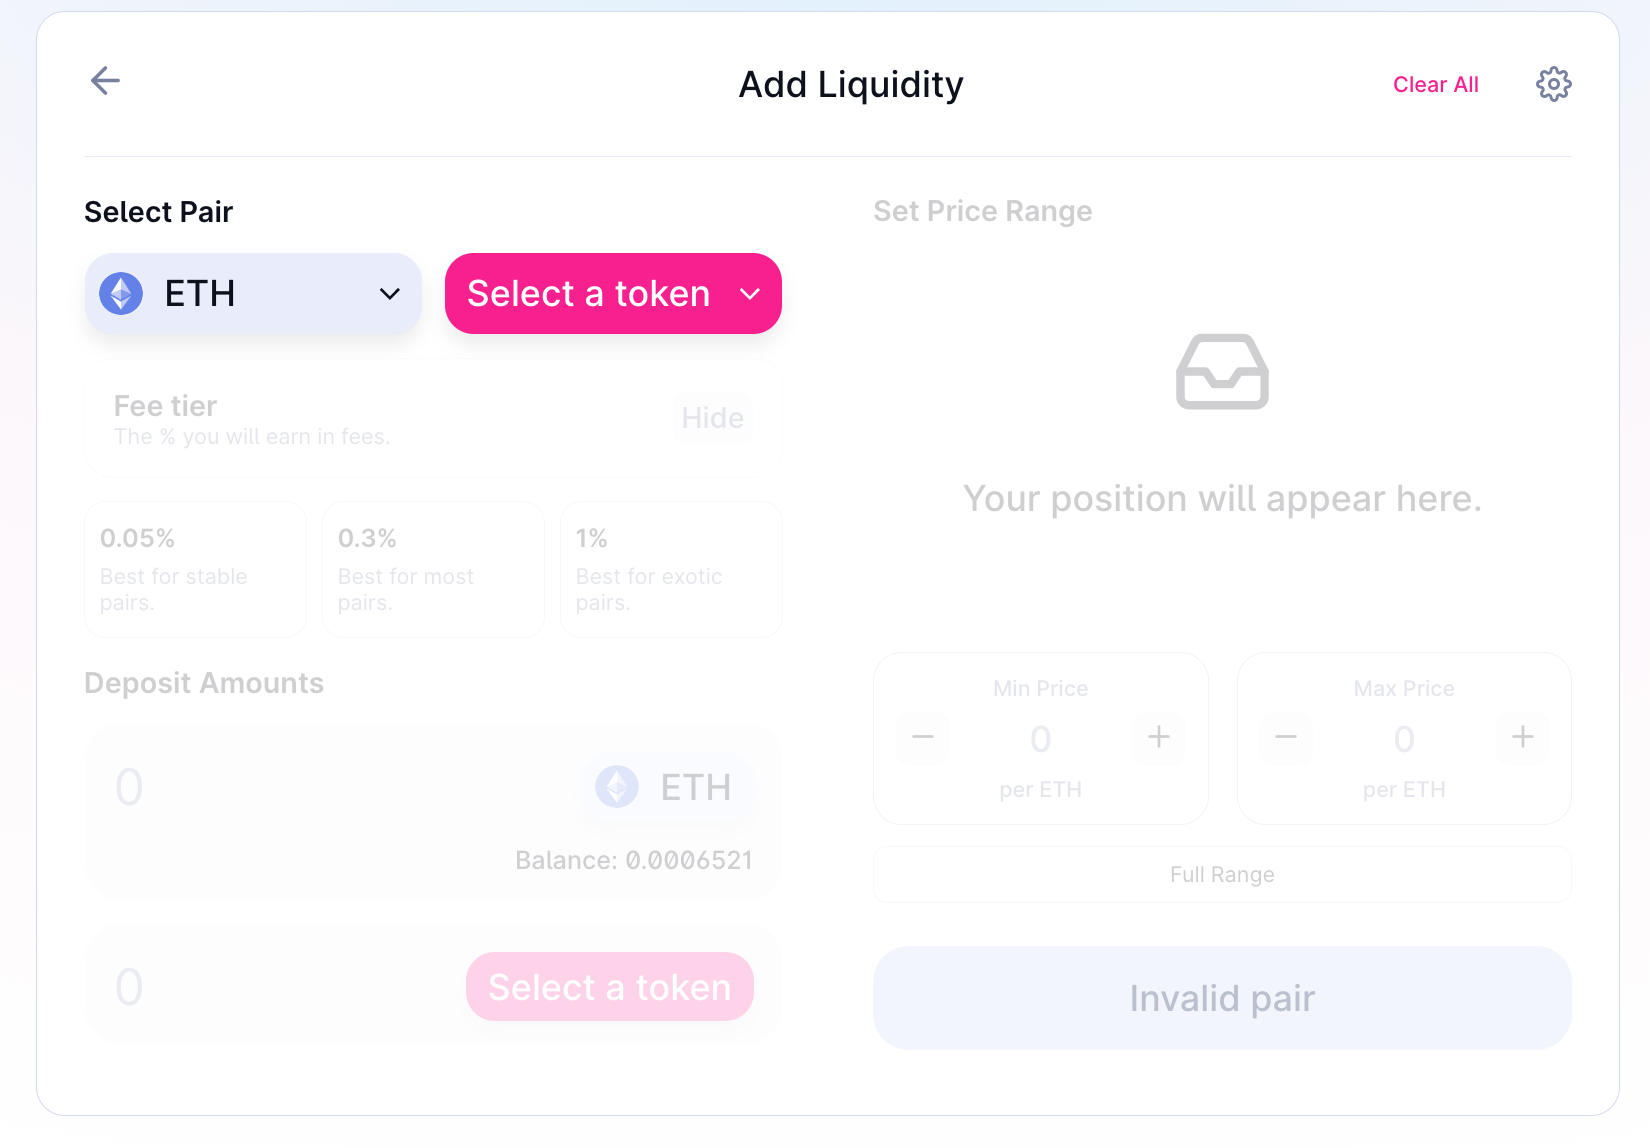Decrease Min Price with minus button

pyautogui.click(x=922, y=738)
